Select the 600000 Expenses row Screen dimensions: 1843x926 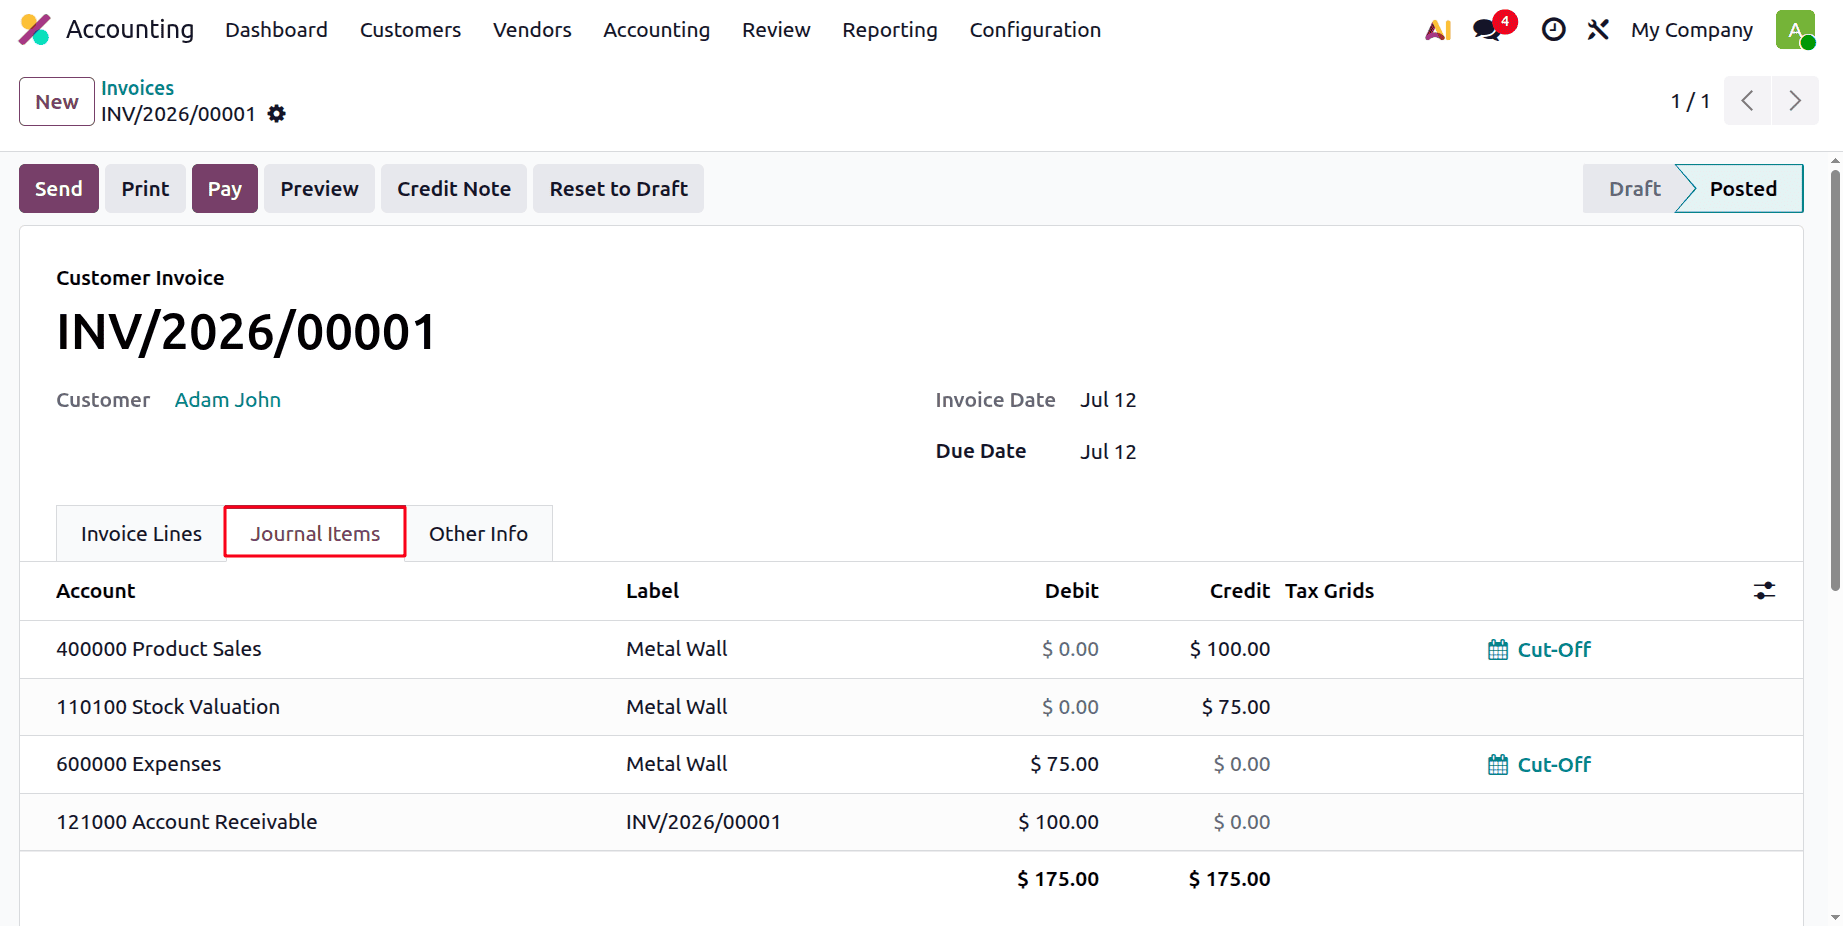click(x=911, y=765)
